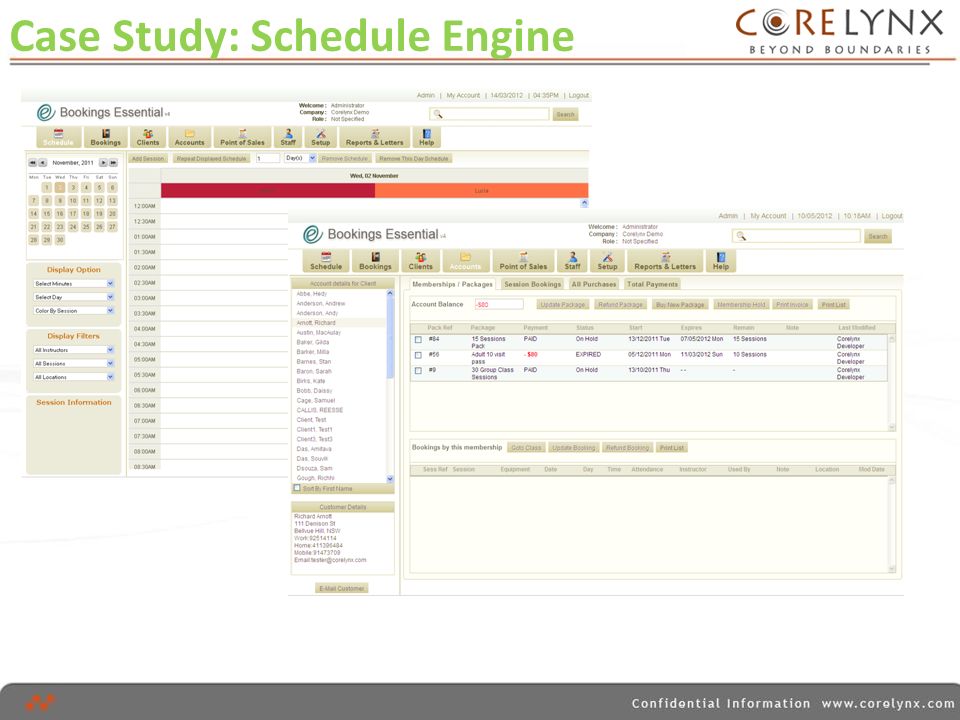The width and height of the screenshot is (960, 720).
Task: Click the Bookings Essential logo in back window
Action: point(103,113)
